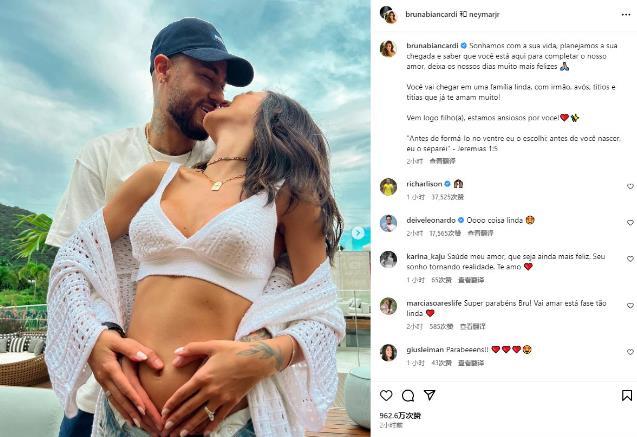This screenshot has height=437, width=637.
Task: Save post with bookmark icon
Action: coord(627,395)
